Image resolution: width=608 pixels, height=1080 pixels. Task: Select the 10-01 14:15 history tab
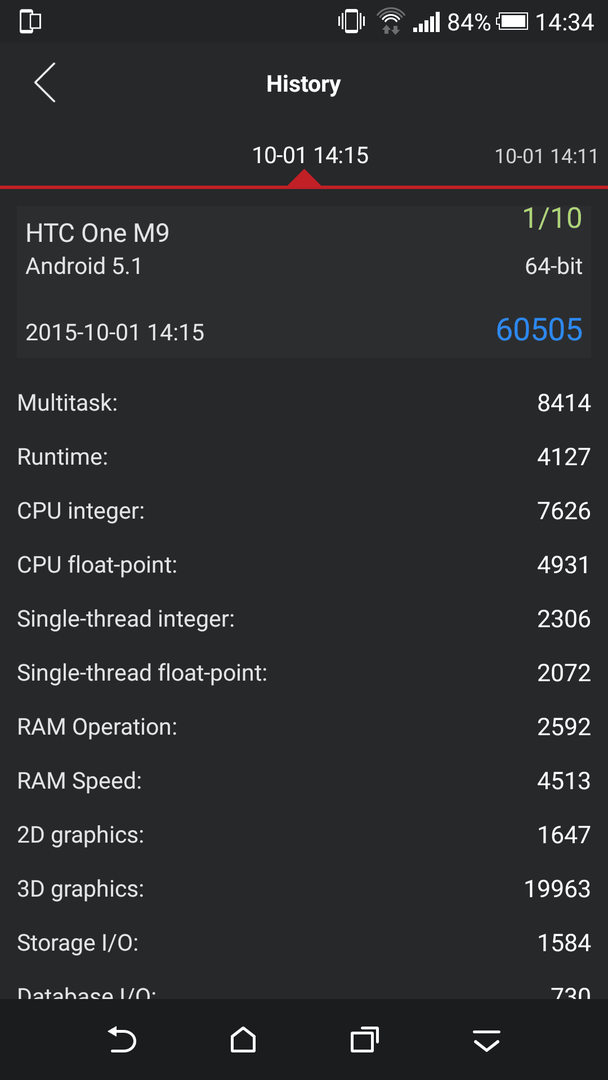point(310,155)
